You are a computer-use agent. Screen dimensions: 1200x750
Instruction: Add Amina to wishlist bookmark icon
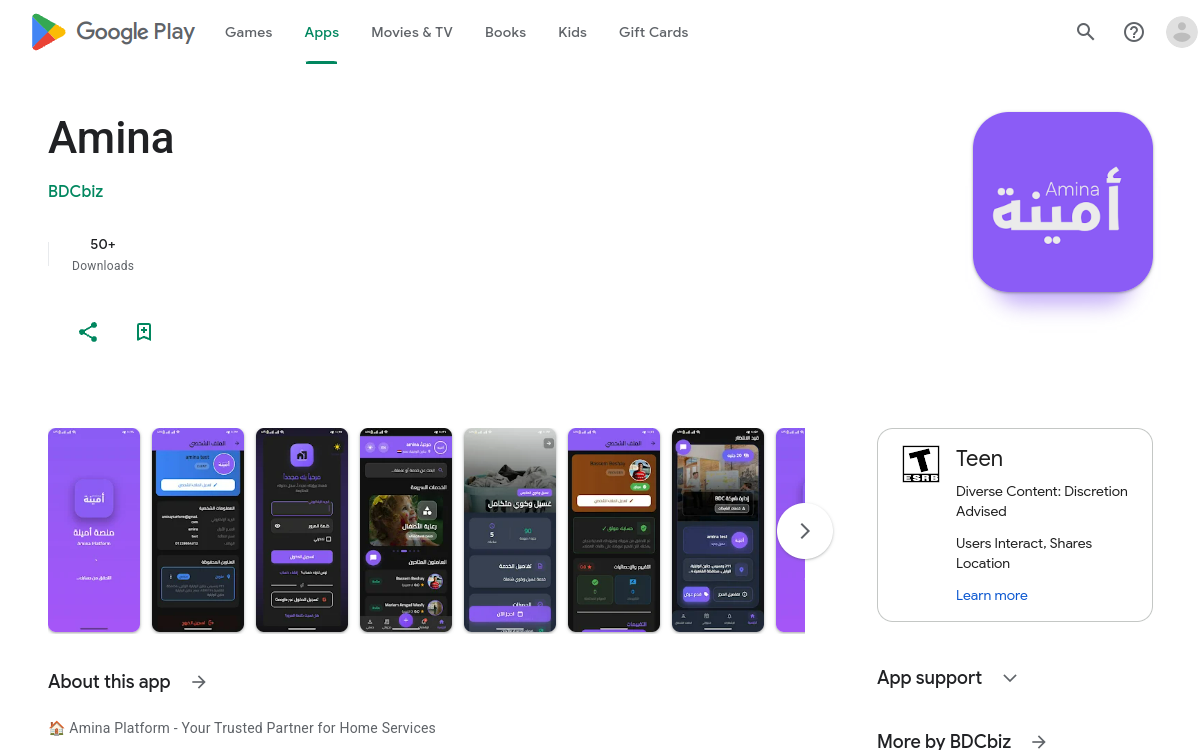(144, 332)
